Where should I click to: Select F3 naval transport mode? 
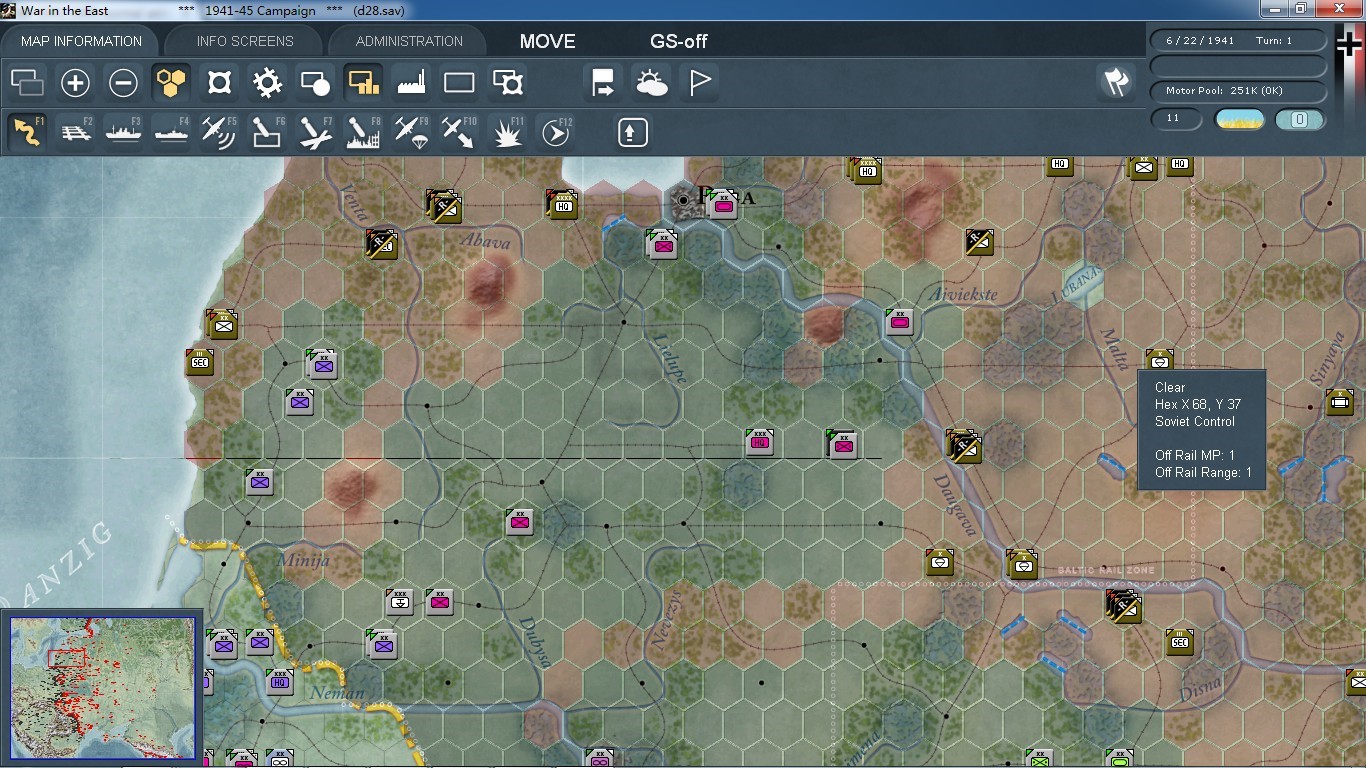tap(123, 132)
